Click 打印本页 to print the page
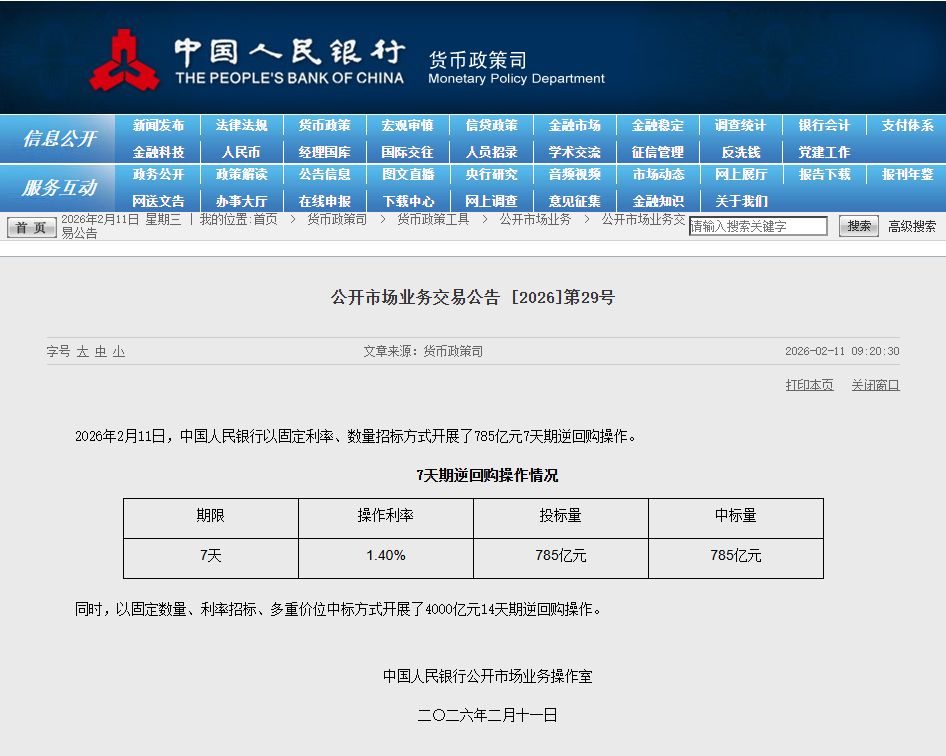The width and height of the screenshot is (946, 756). pos(809,385)
